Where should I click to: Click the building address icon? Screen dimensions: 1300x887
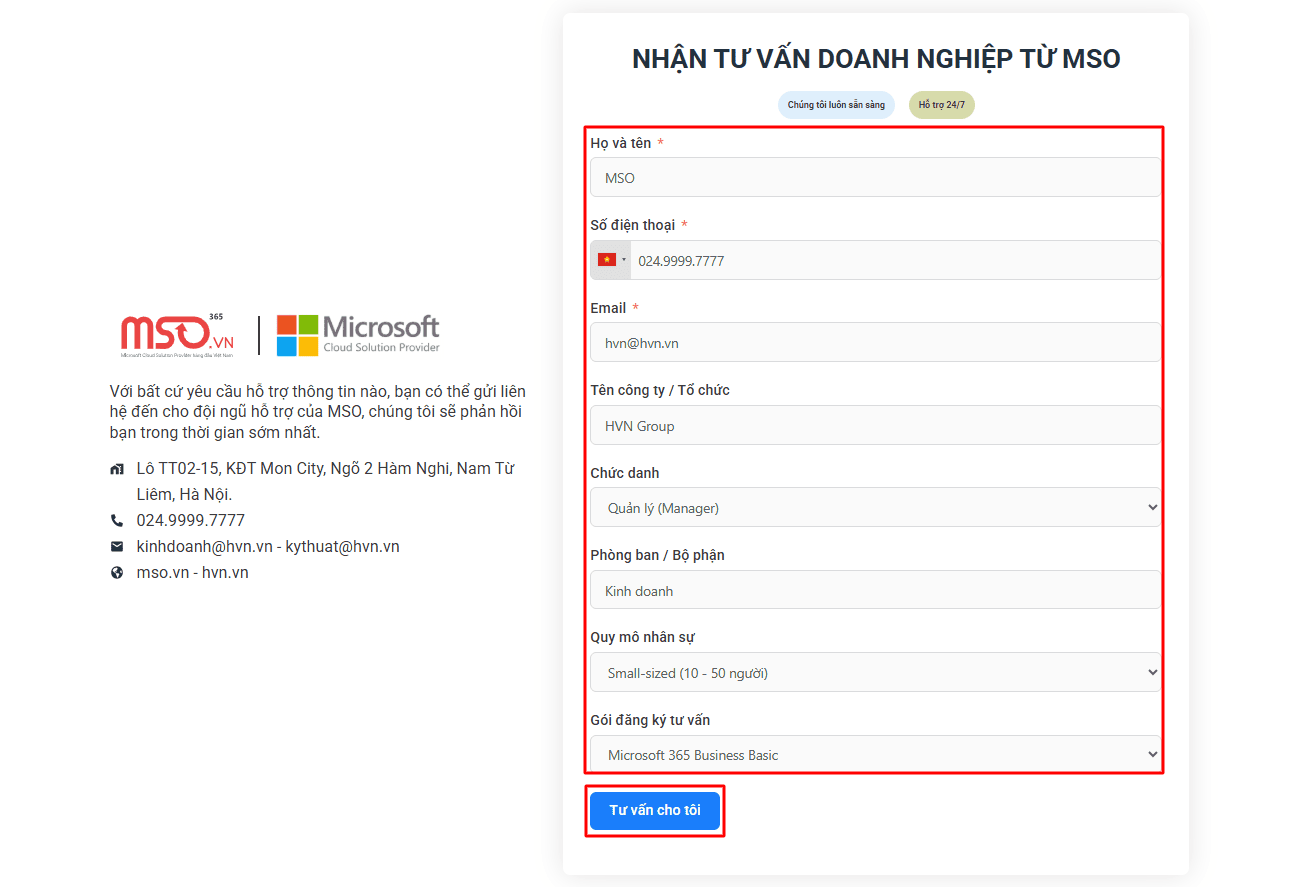pyautogui.click(x=117, y=469)
